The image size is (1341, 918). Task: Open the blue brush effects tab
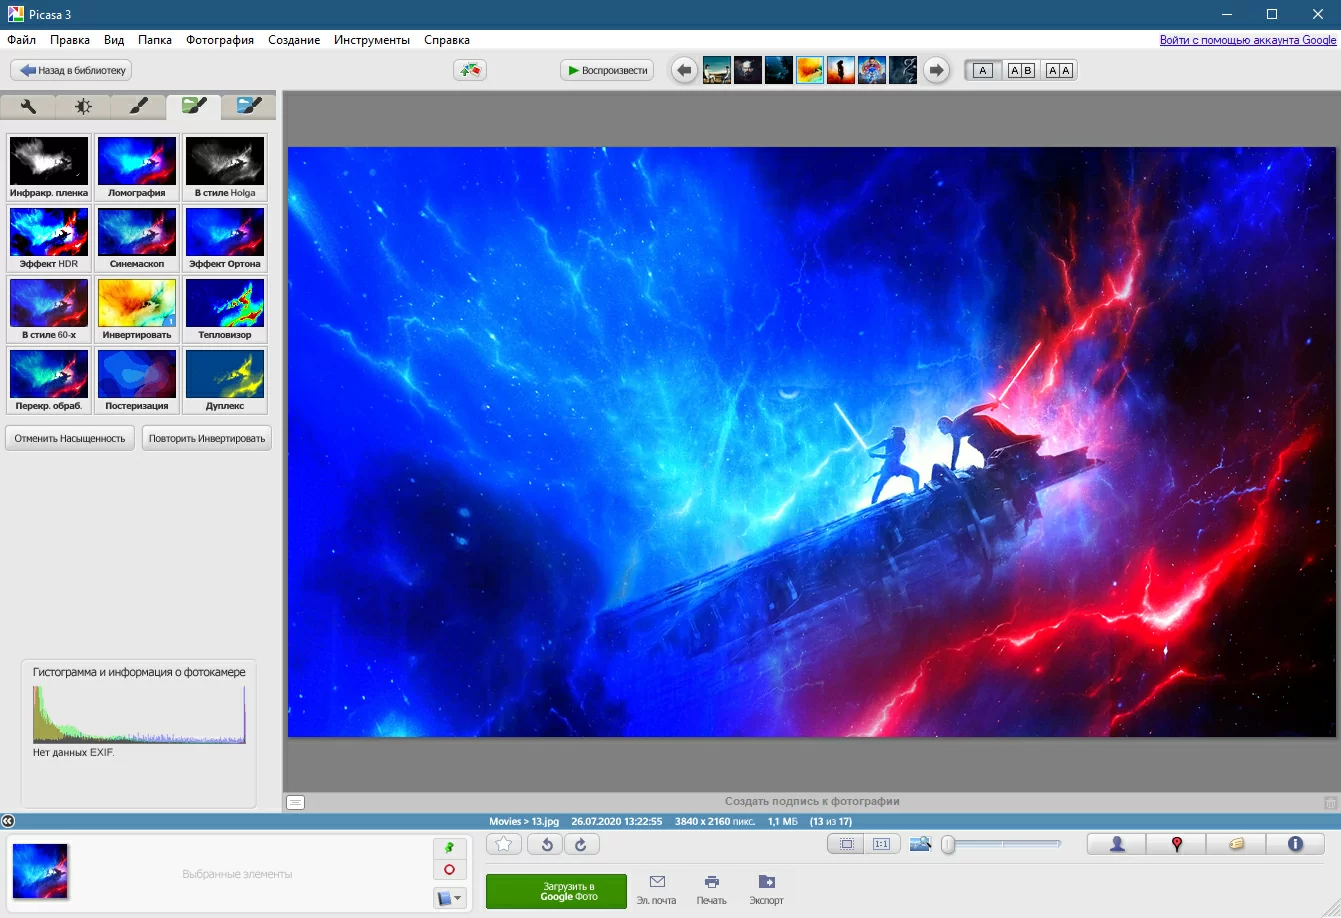pyautogui.click(x=249, y=106)
